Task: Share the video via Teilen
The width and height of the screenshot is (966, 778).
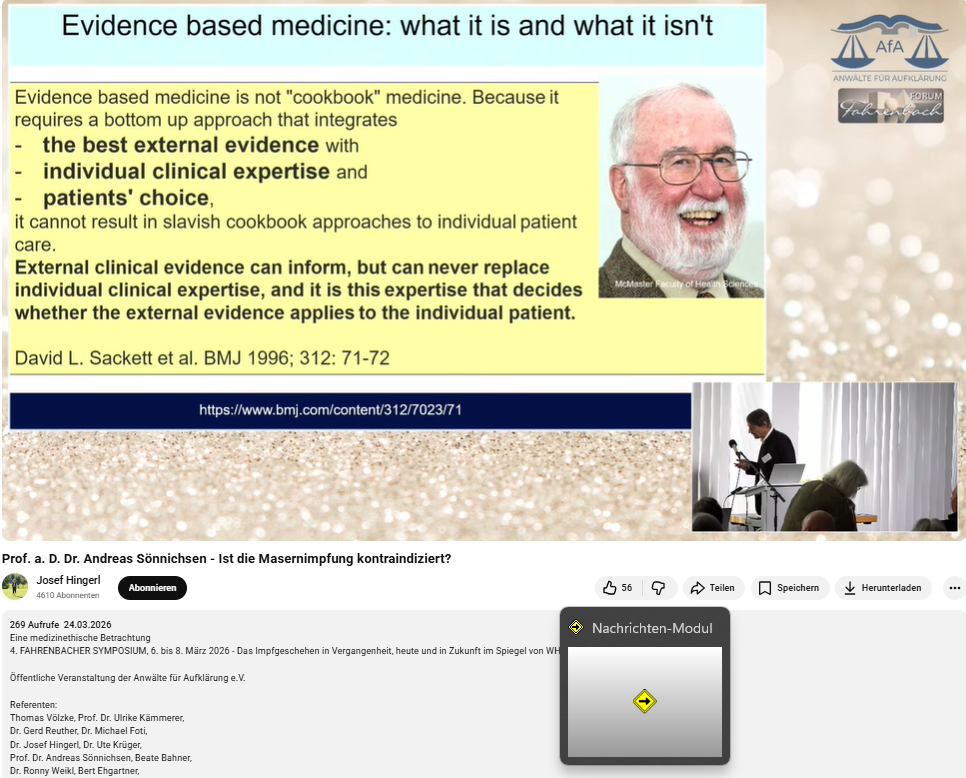Action: pos(712,588)
